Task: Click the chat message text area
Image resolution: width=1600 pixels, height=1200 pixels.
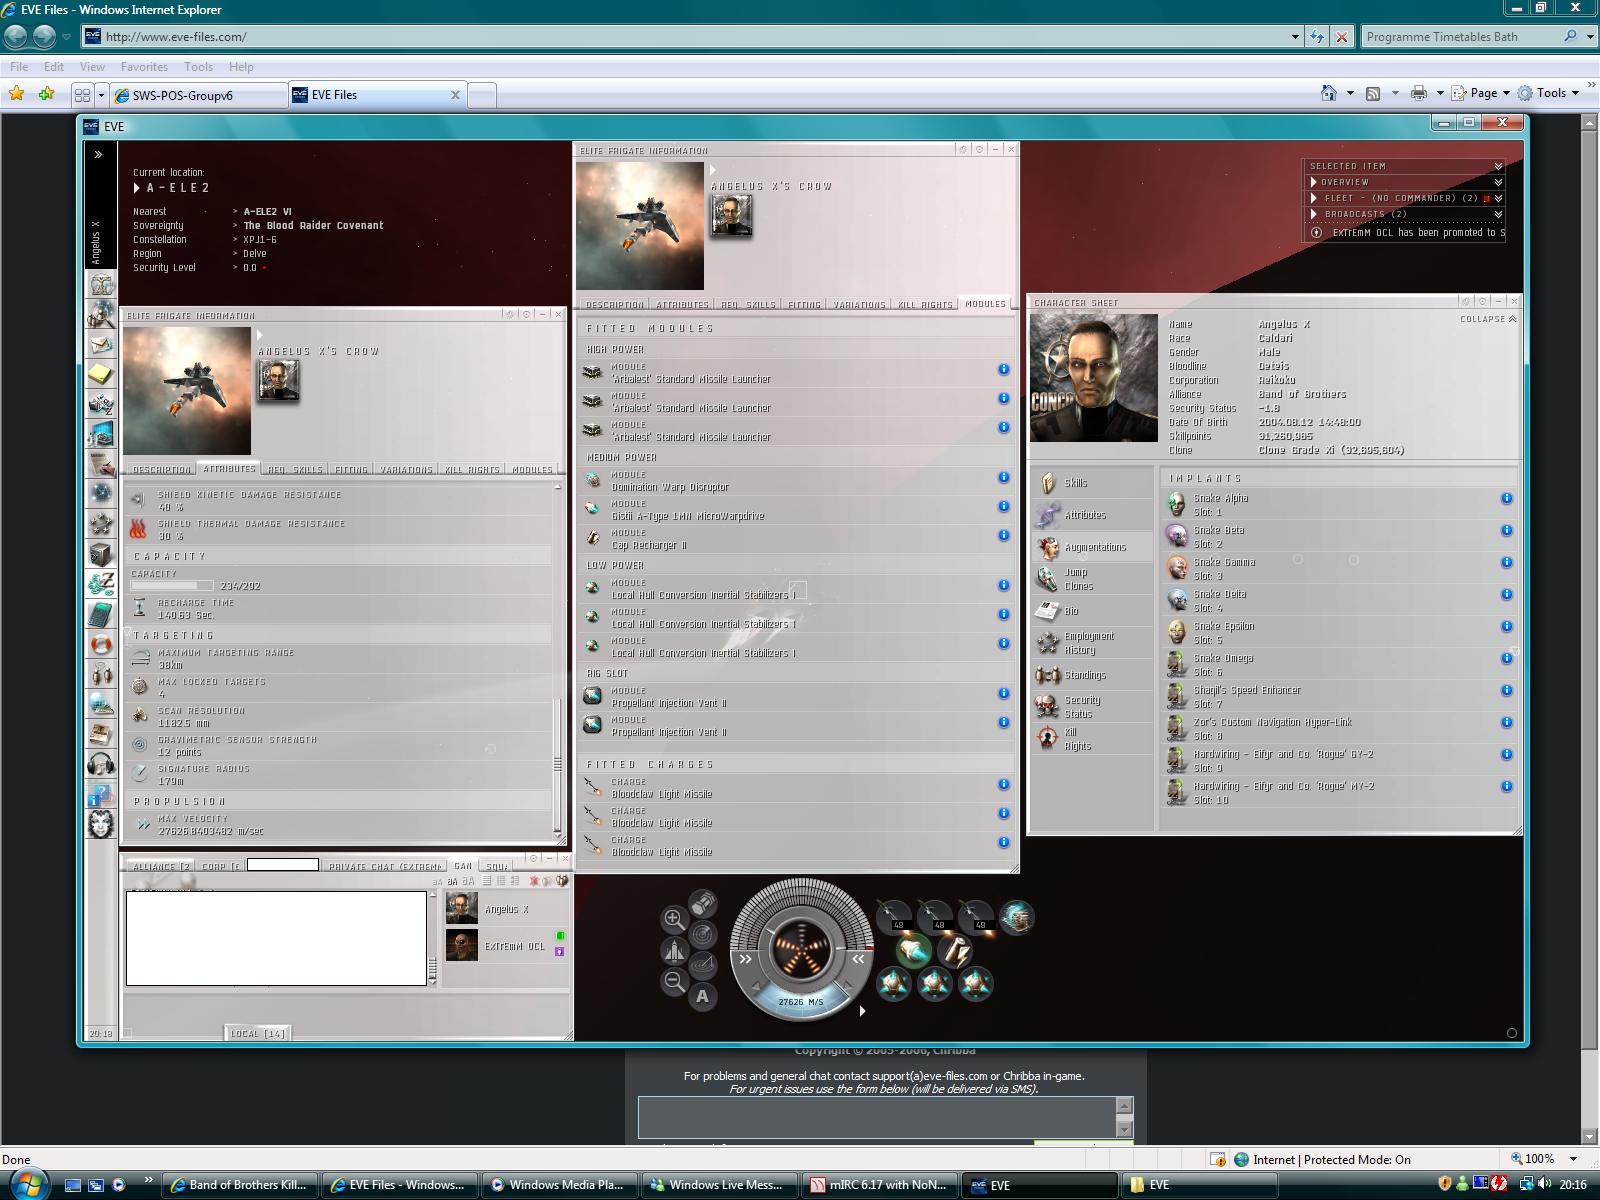Action: pos(276,938)
